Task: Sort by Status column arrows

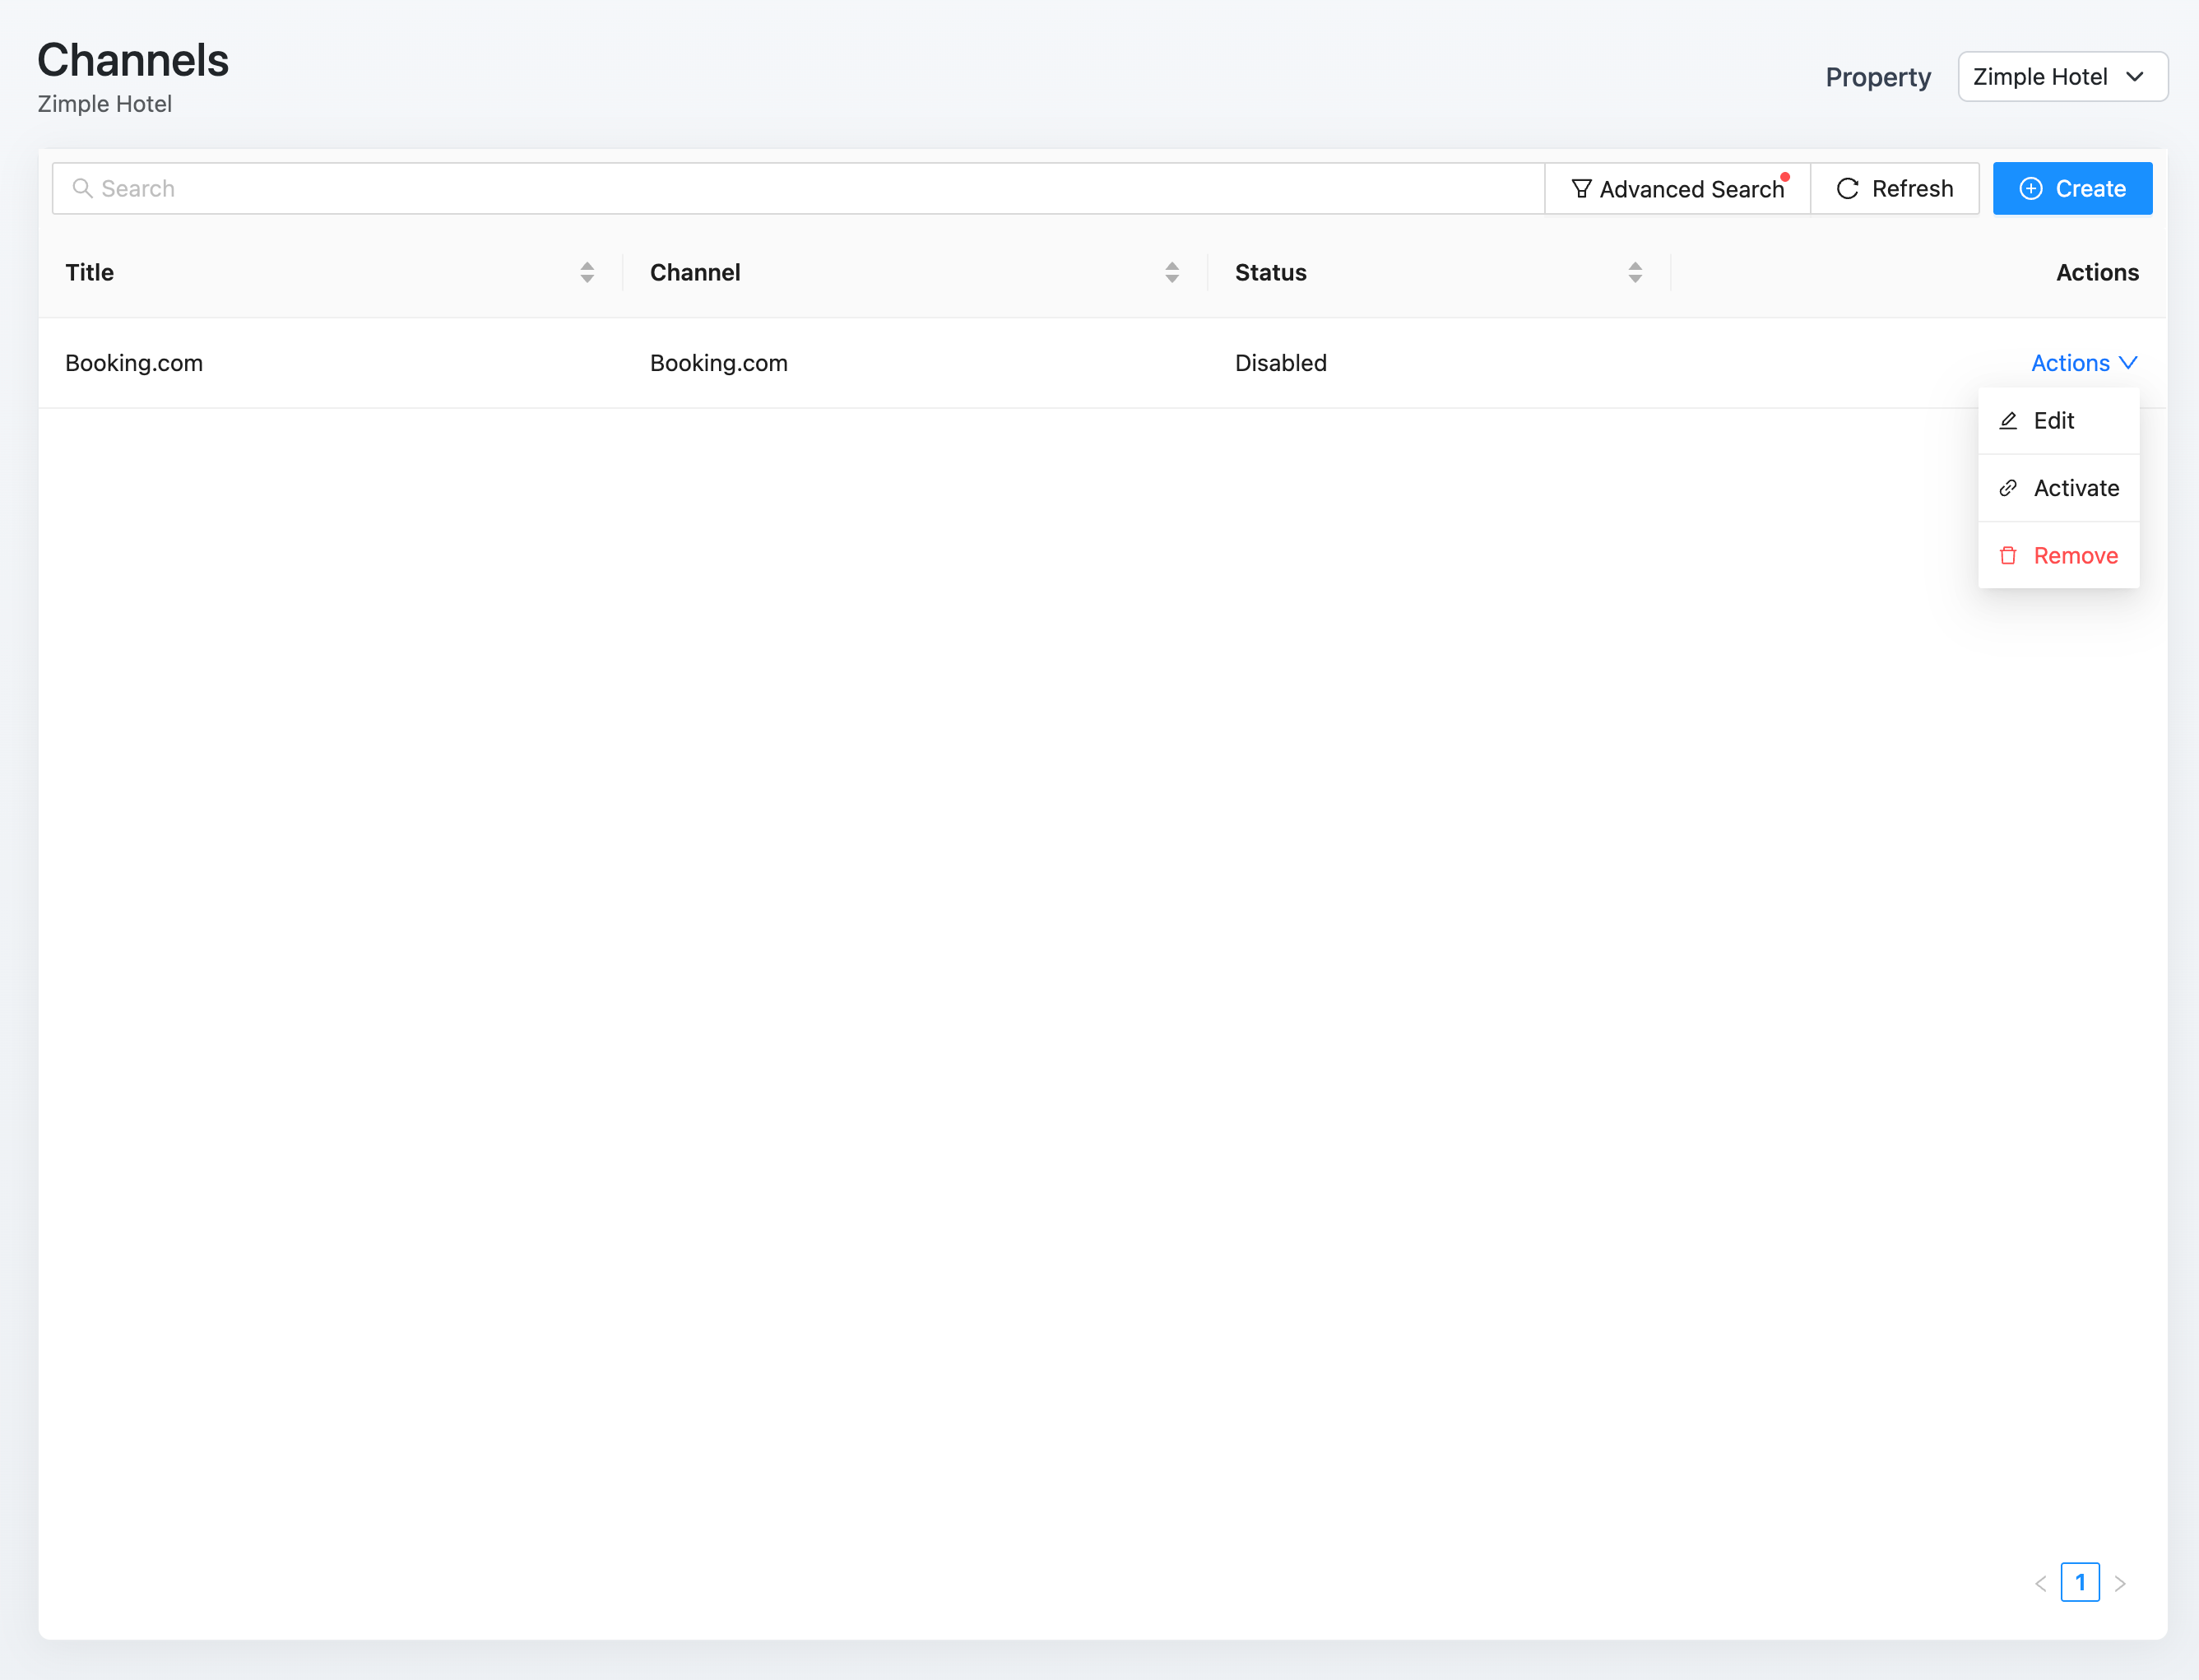Action: (1634, 272)
